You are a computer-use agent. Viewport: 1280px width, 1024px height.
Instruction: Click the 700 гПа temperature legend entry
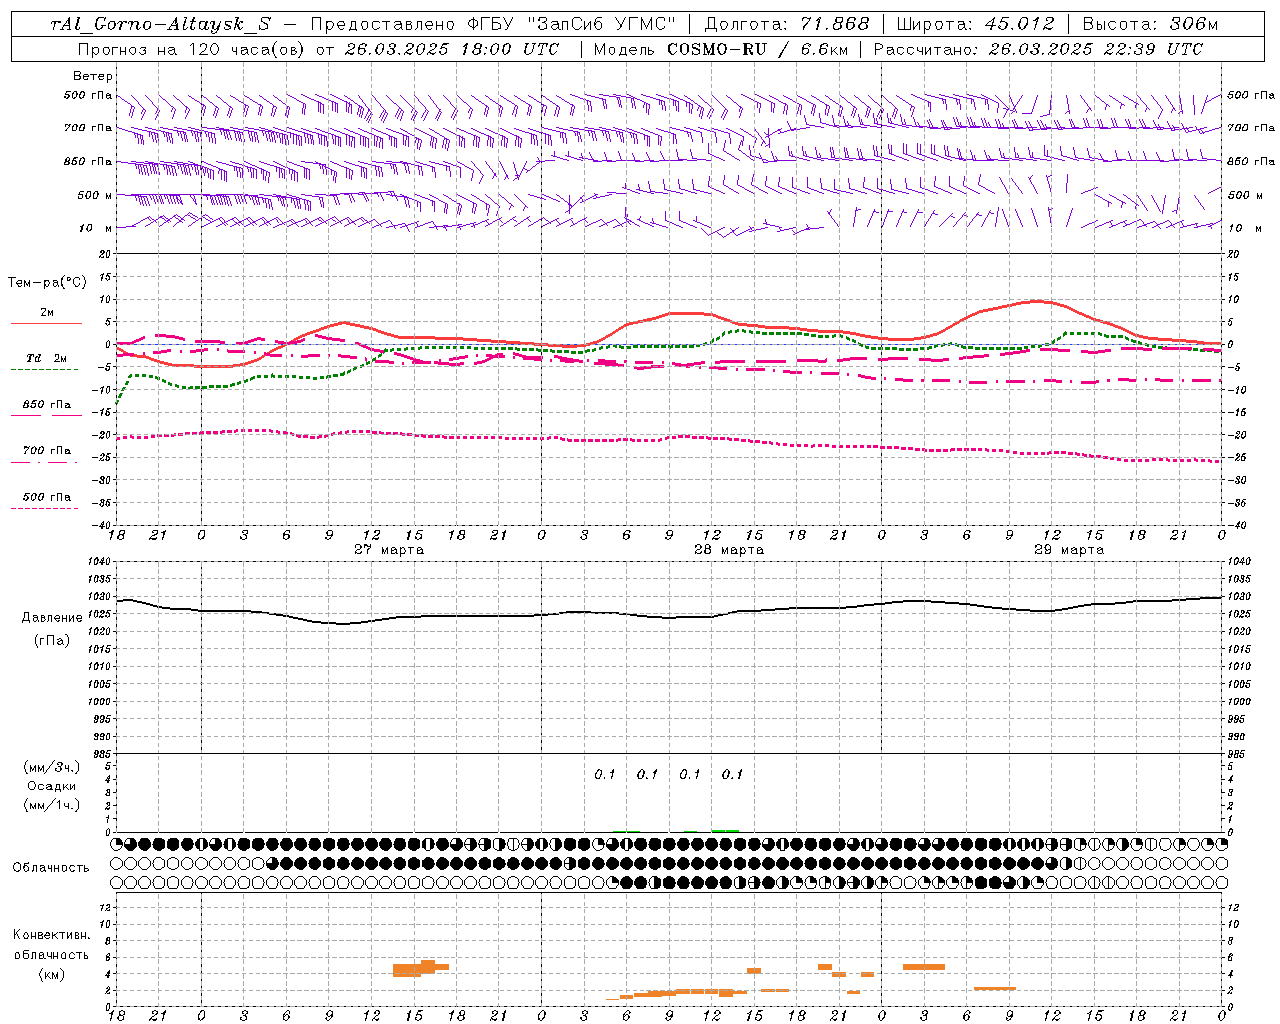47,451
